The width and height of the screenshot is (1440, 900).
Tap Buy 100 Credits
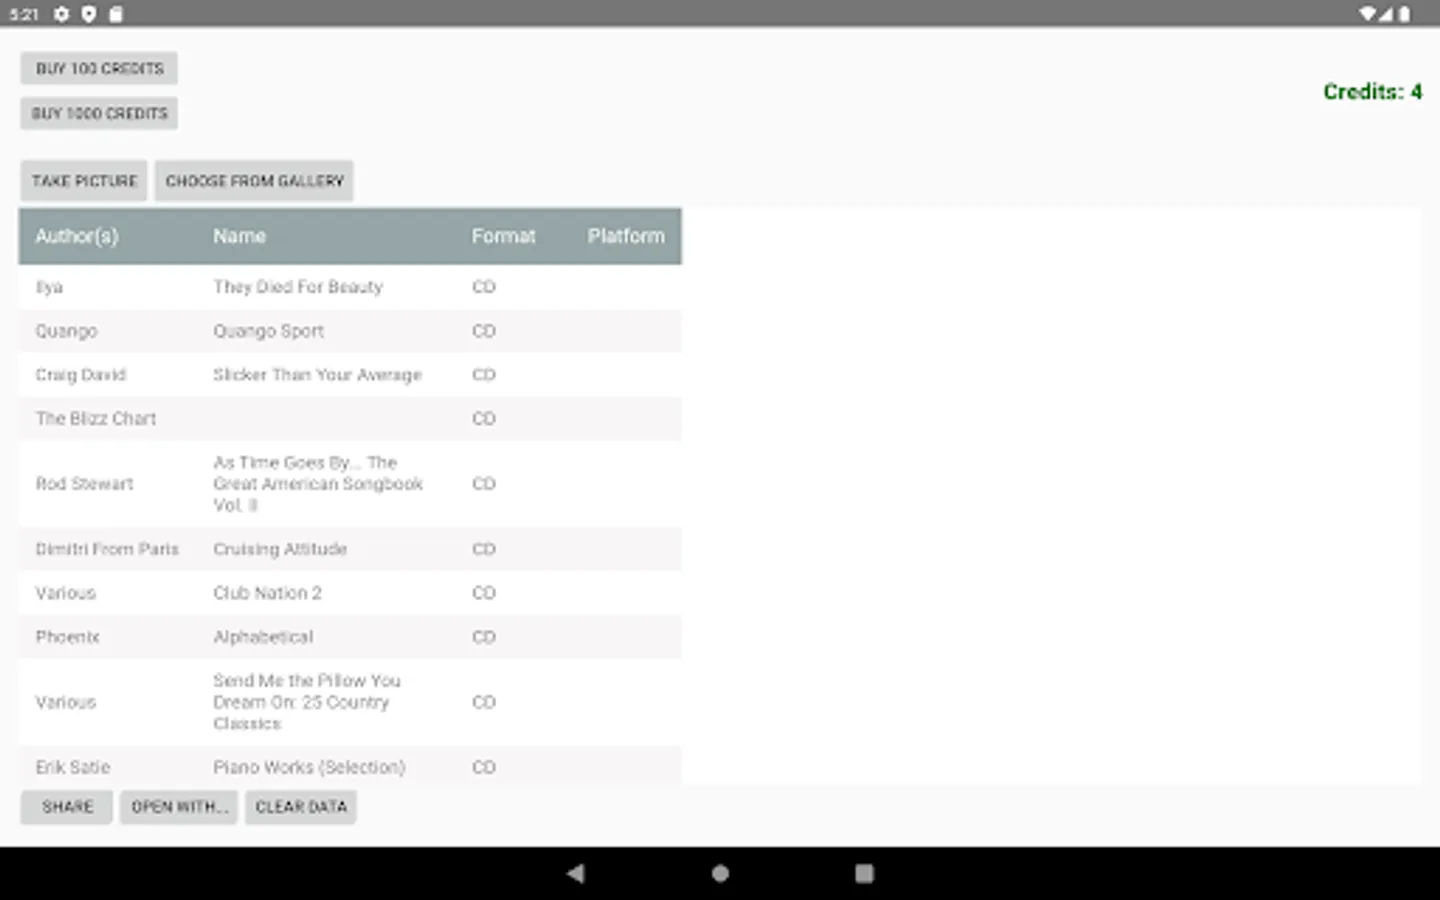point(98,68)
